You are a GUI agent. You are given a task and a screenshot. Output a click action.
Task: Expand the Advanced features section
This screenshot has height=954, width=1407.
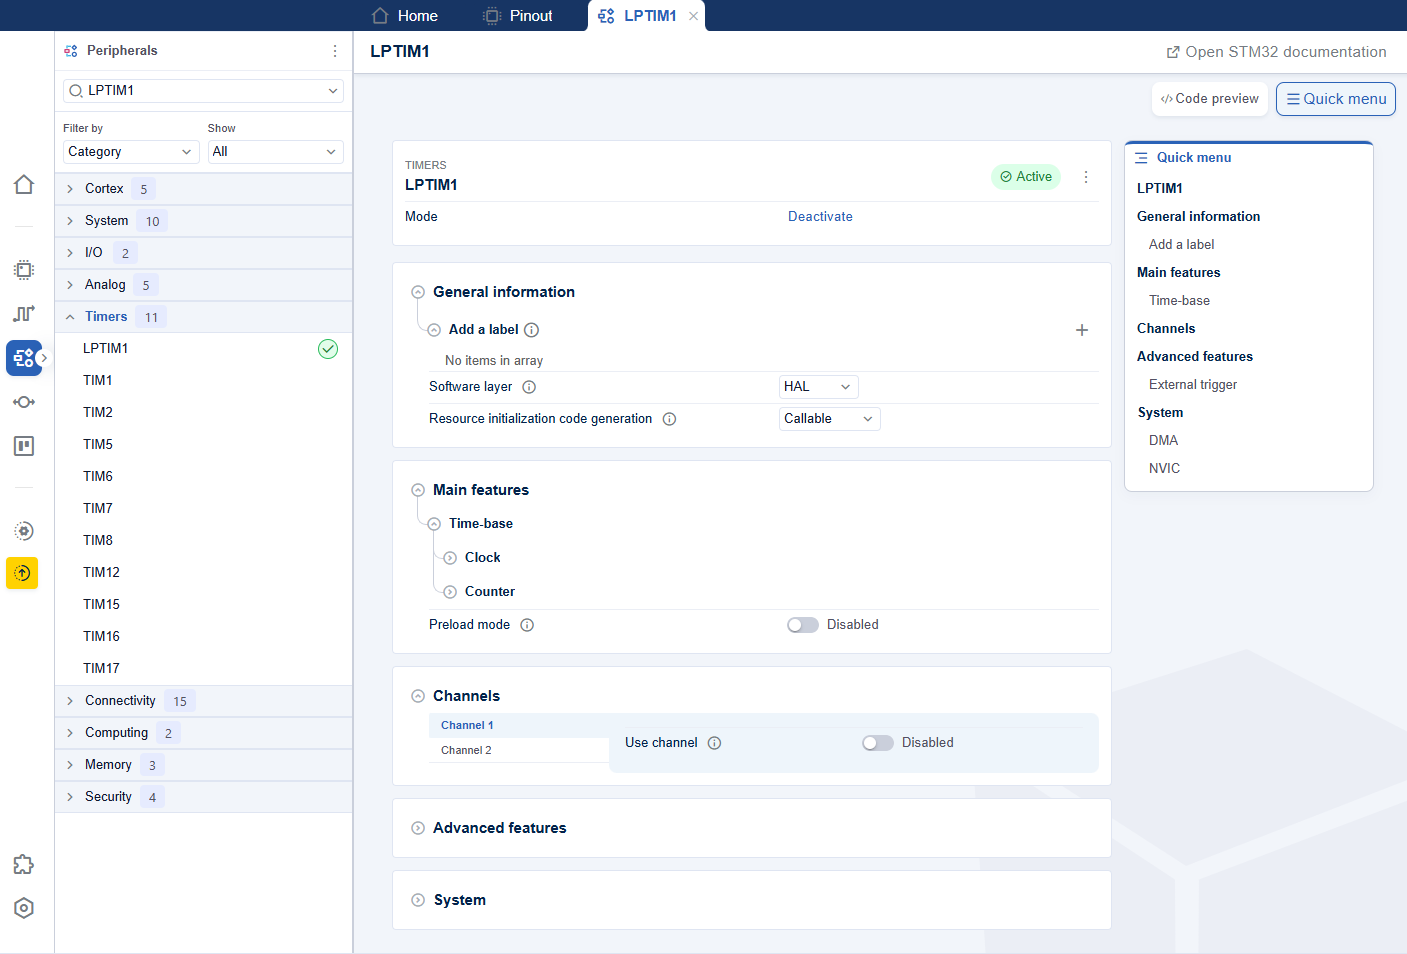418,828
